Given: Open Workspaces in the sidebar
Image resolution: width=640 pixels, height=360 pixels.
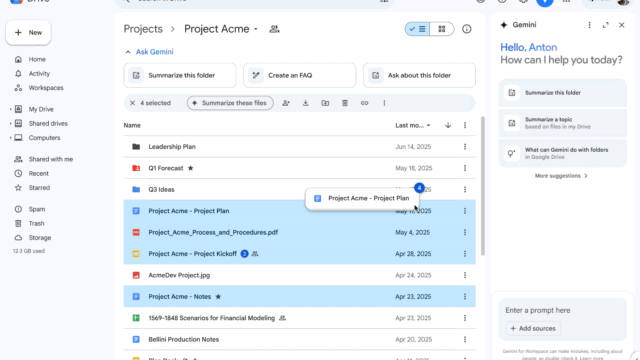Looking at the screenshot, I should pos(46,88).
